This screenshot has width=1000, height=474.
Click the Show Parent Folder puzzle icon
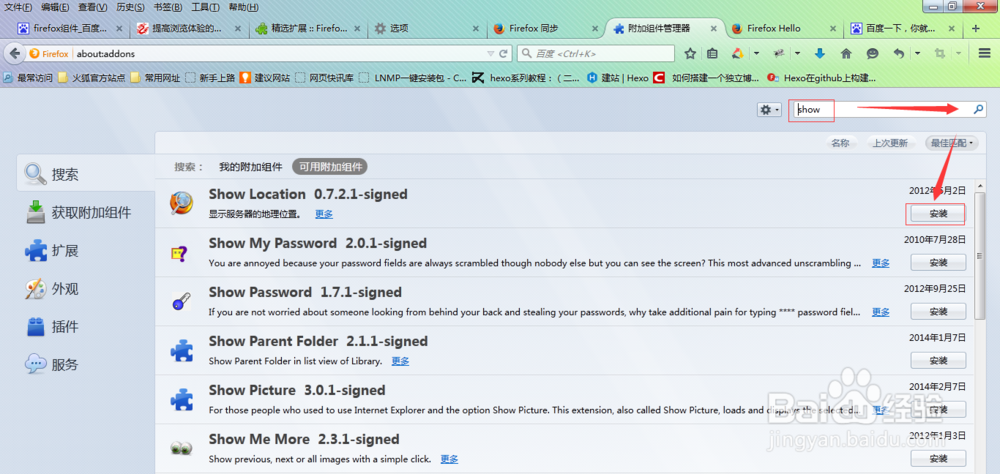(x=181, y=350)
